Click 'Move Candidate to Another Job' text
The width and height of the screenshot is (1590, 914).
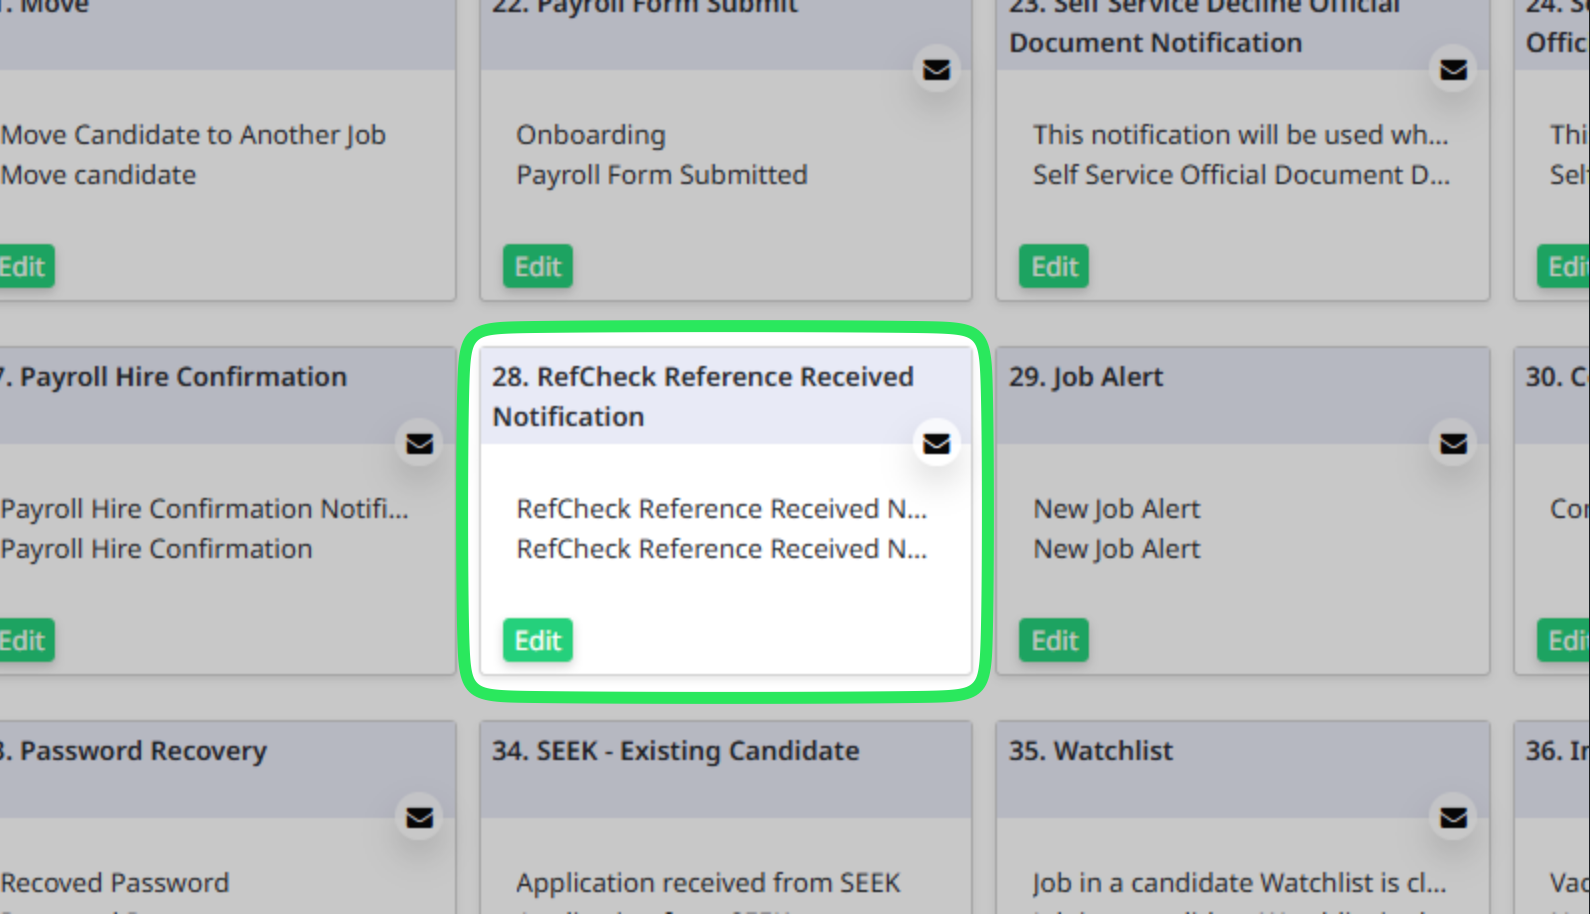193,135
